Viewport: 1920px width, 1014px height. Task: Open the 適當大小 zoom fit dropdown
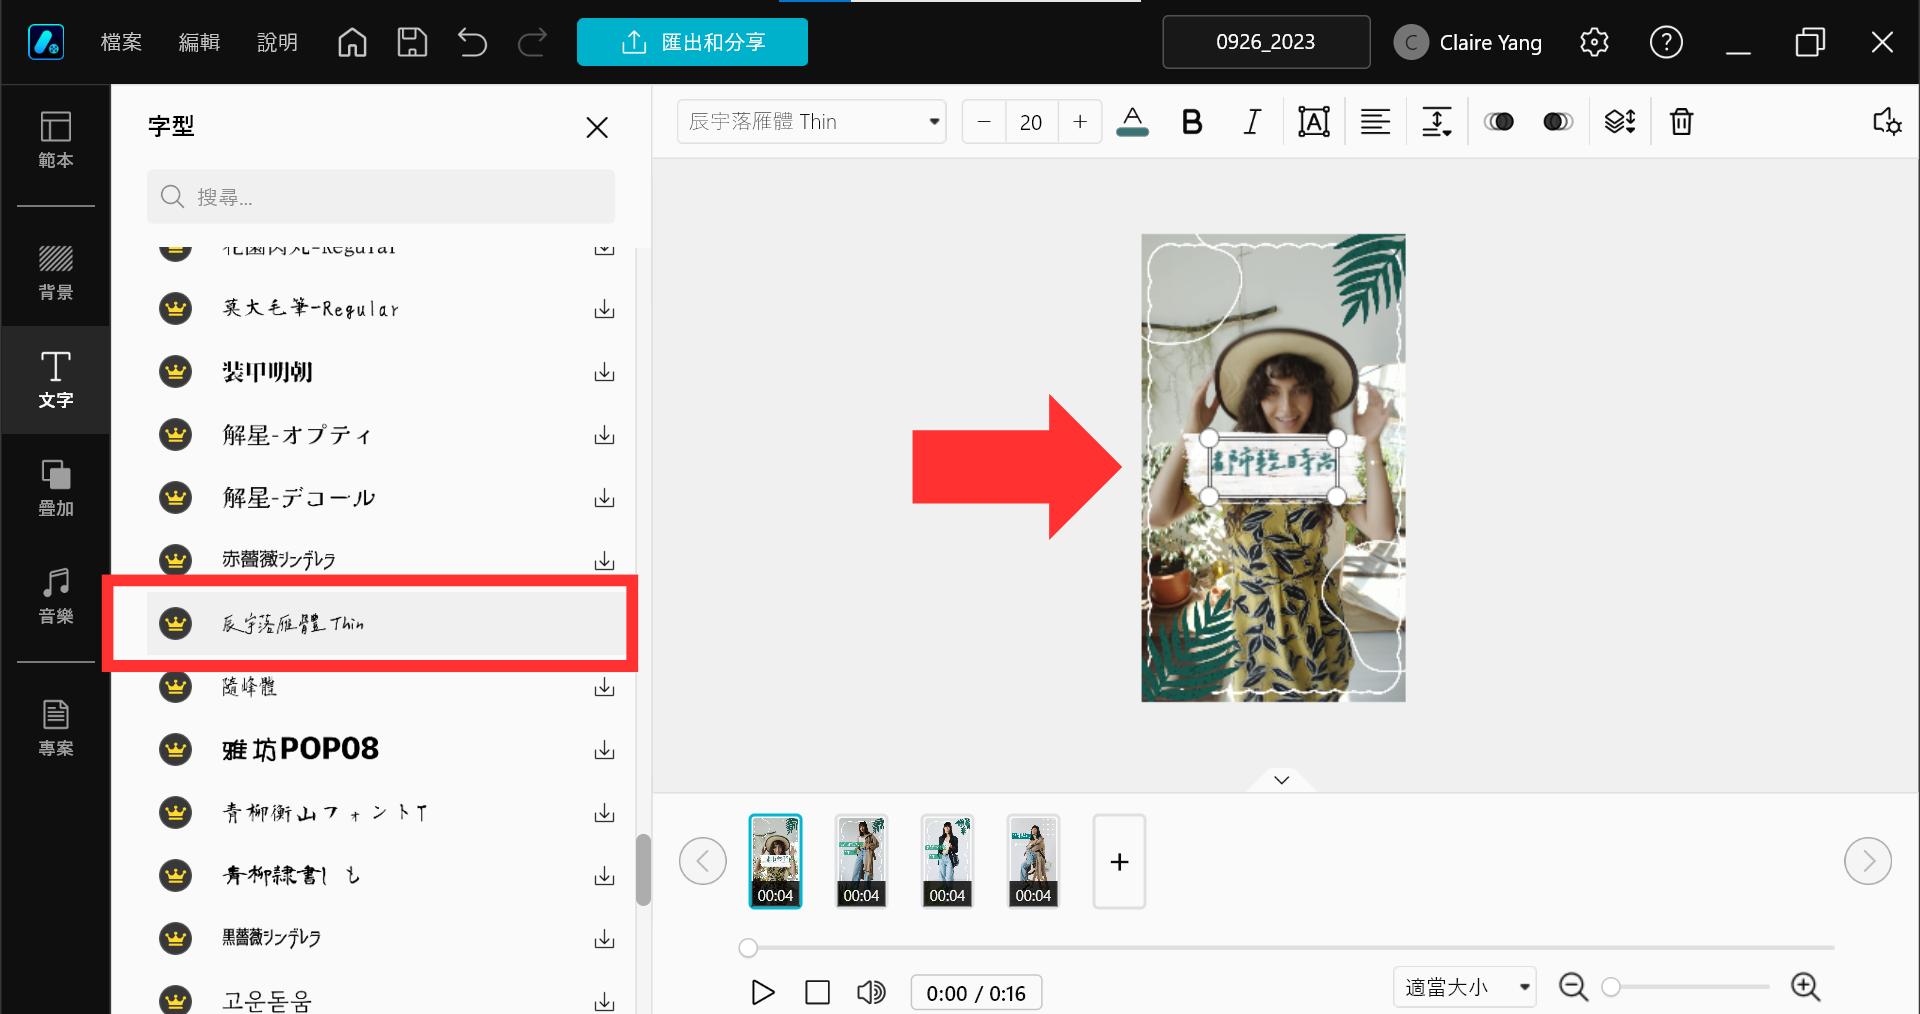coord(1465,988)
